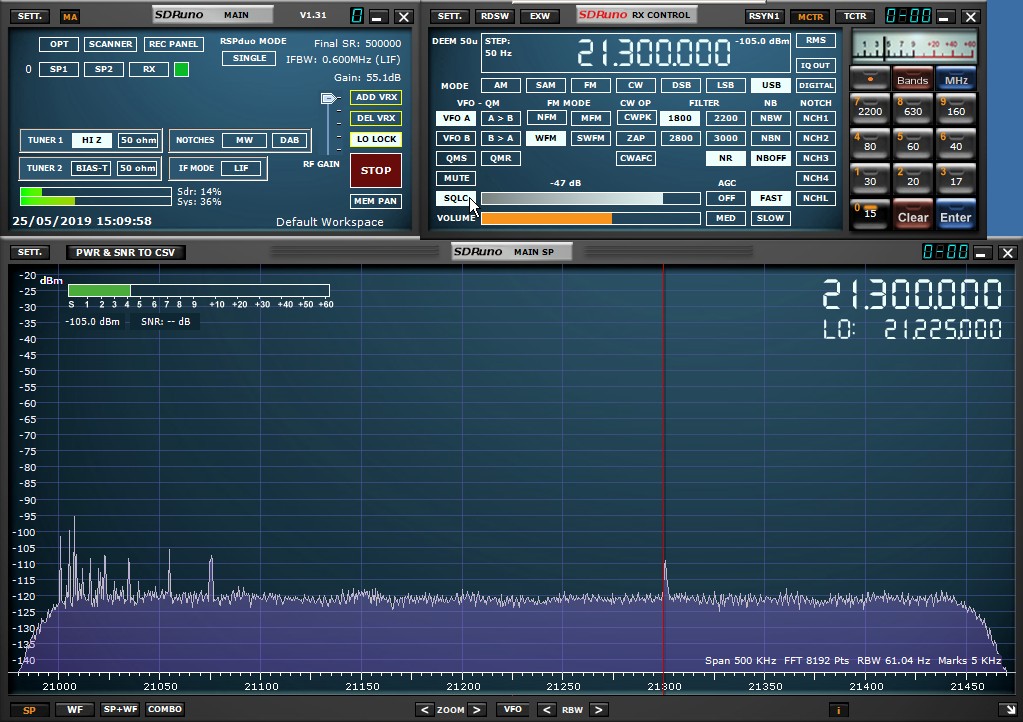This screenshot has width=1023, height=722.
Task: Click the RF gain slider handle
Action: pos(329,98)
